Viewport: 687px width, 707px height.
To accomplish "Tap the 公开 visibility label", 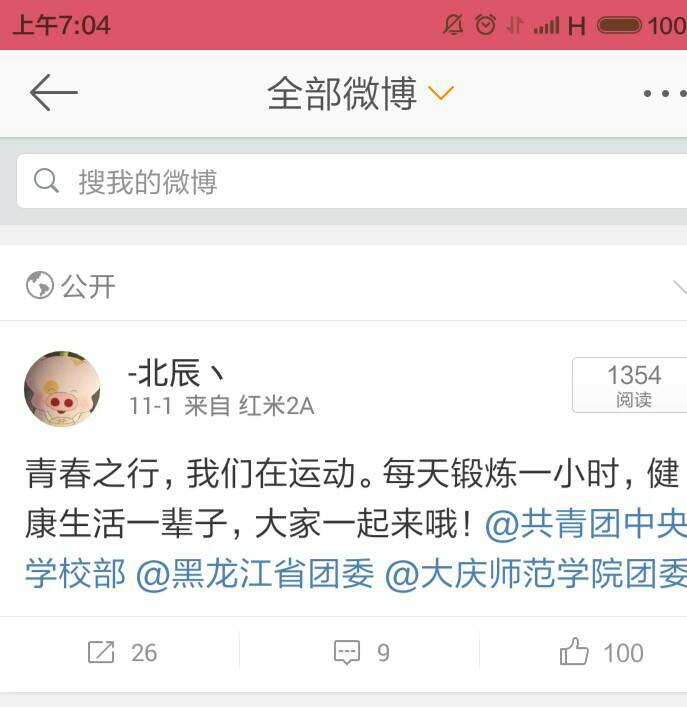I will (x=88, y=286).
